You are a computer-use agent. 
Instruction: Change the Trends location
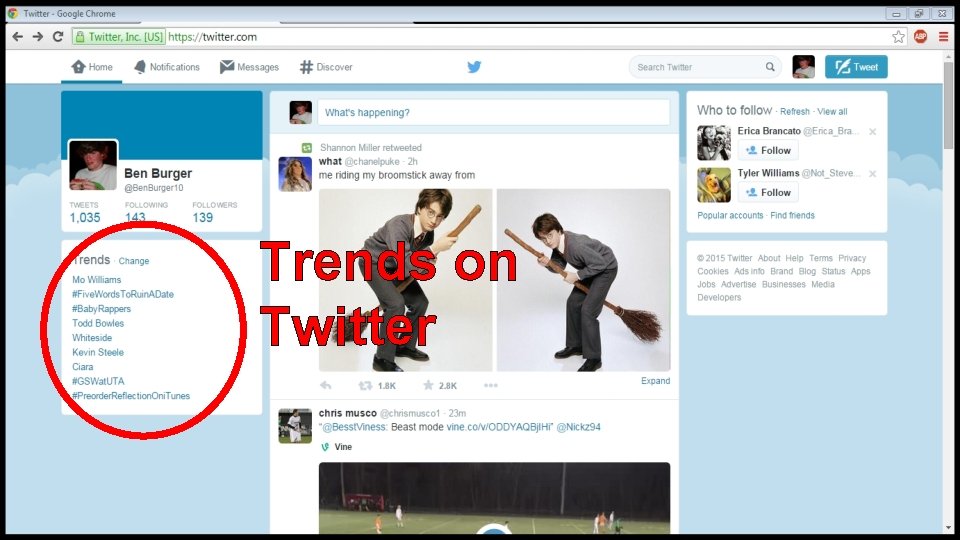133,261
